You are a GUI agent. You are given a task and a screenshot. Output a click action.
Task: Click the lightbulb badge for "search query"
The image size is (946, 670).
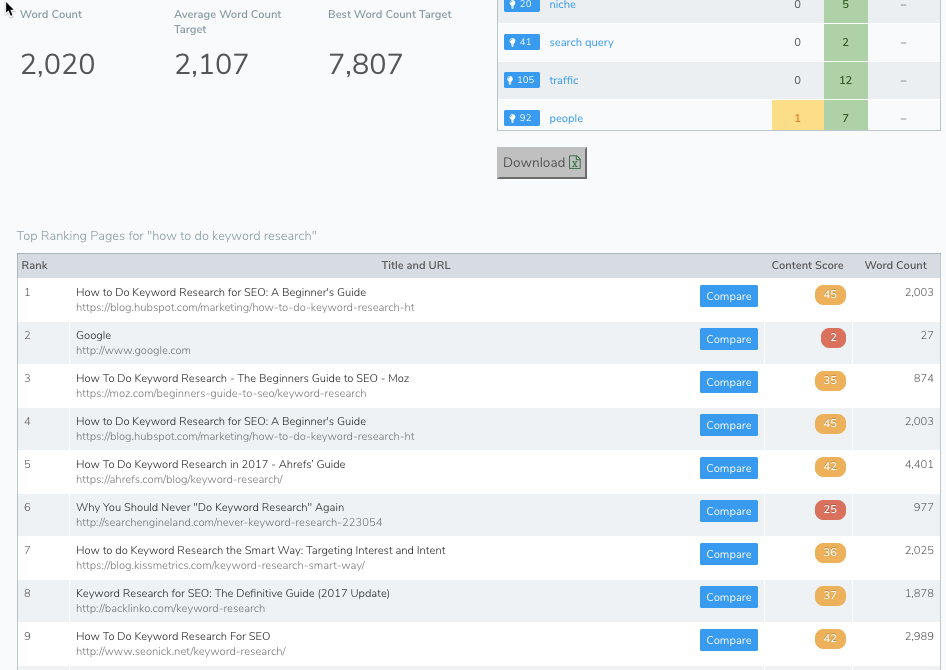[522, 42]
